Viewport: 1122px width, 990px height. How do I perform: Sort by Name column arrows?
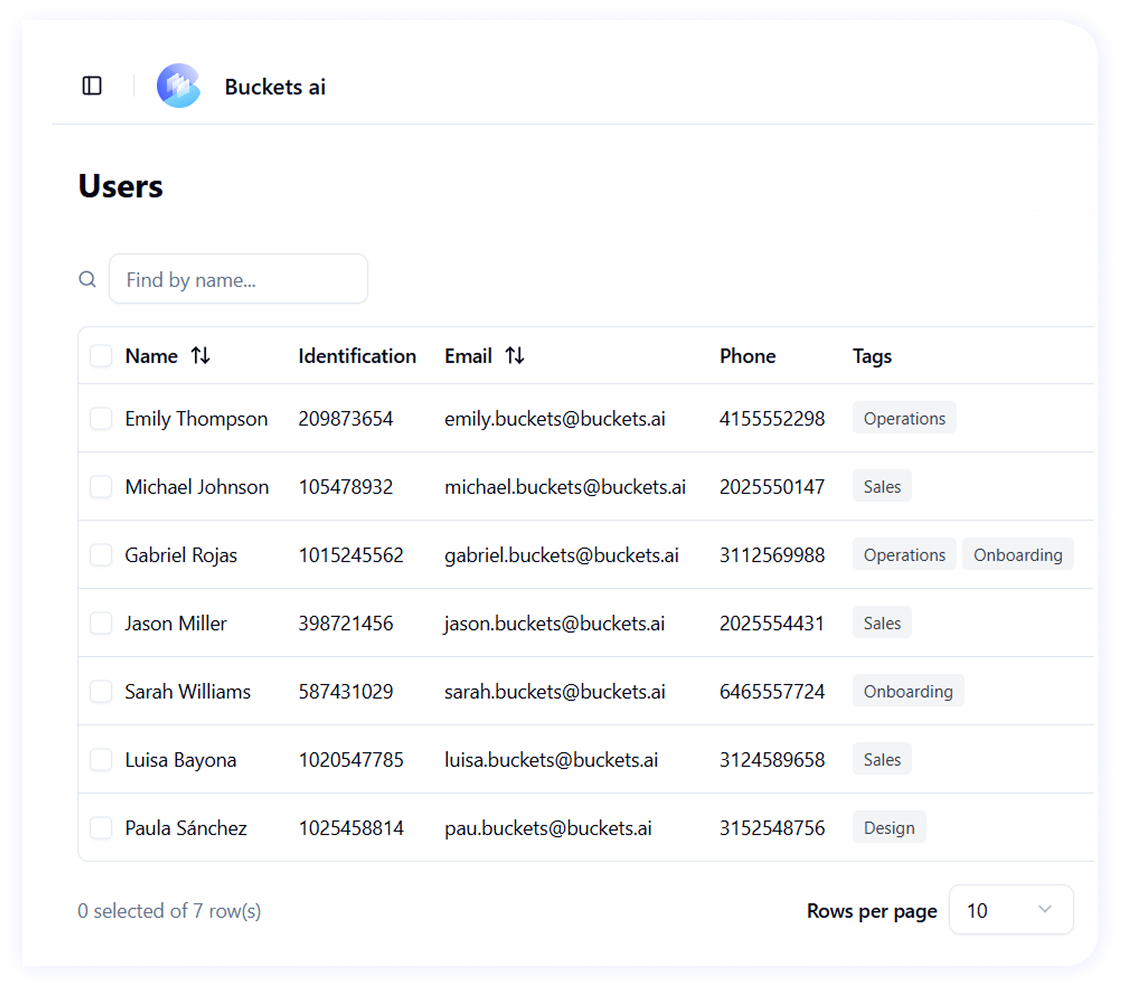coord(201,356)
